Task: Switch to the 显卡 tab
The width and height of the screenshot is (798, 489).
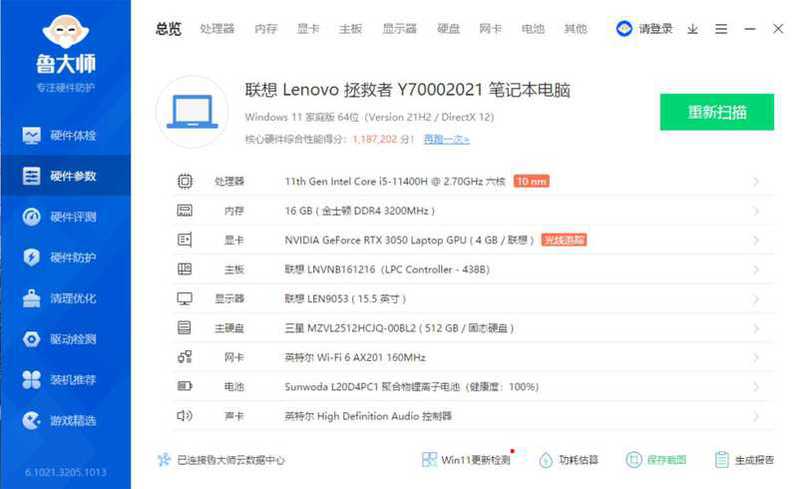Action: pos(308,29)
